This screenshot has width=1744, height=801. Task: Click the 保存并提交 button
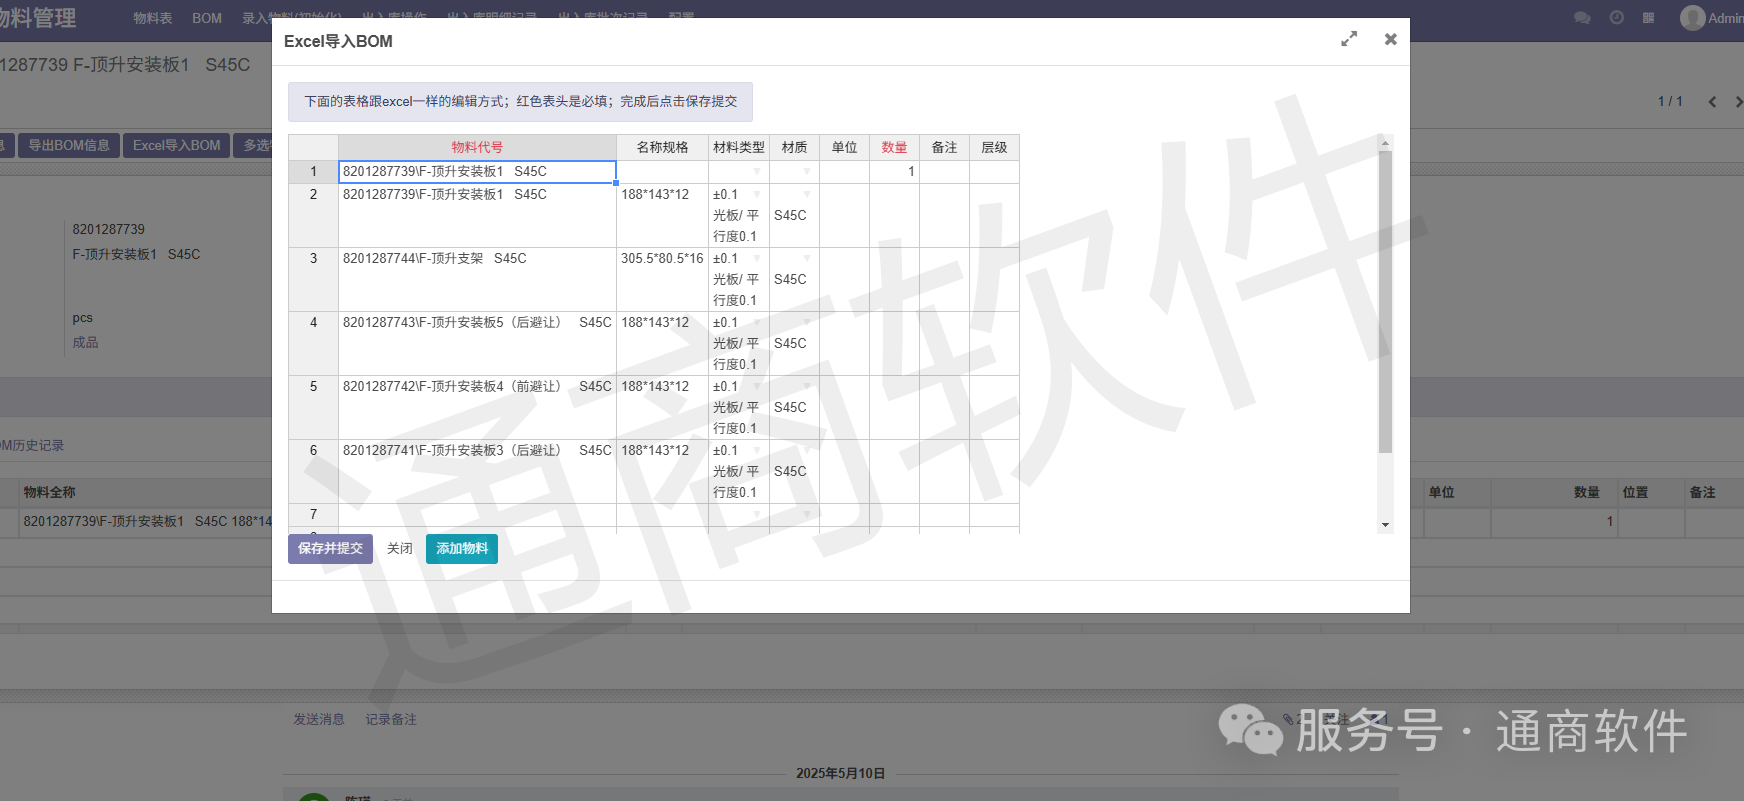[330, 549]
